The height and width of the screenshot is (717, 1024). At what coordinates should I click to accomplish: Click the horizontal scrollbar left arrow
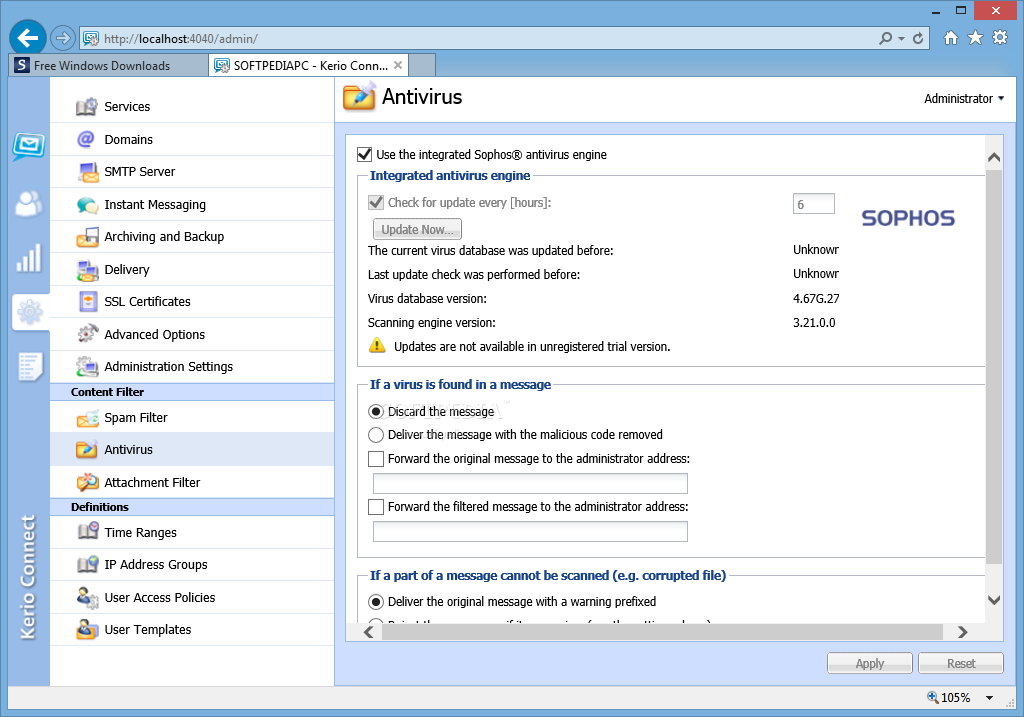point(369,632)
